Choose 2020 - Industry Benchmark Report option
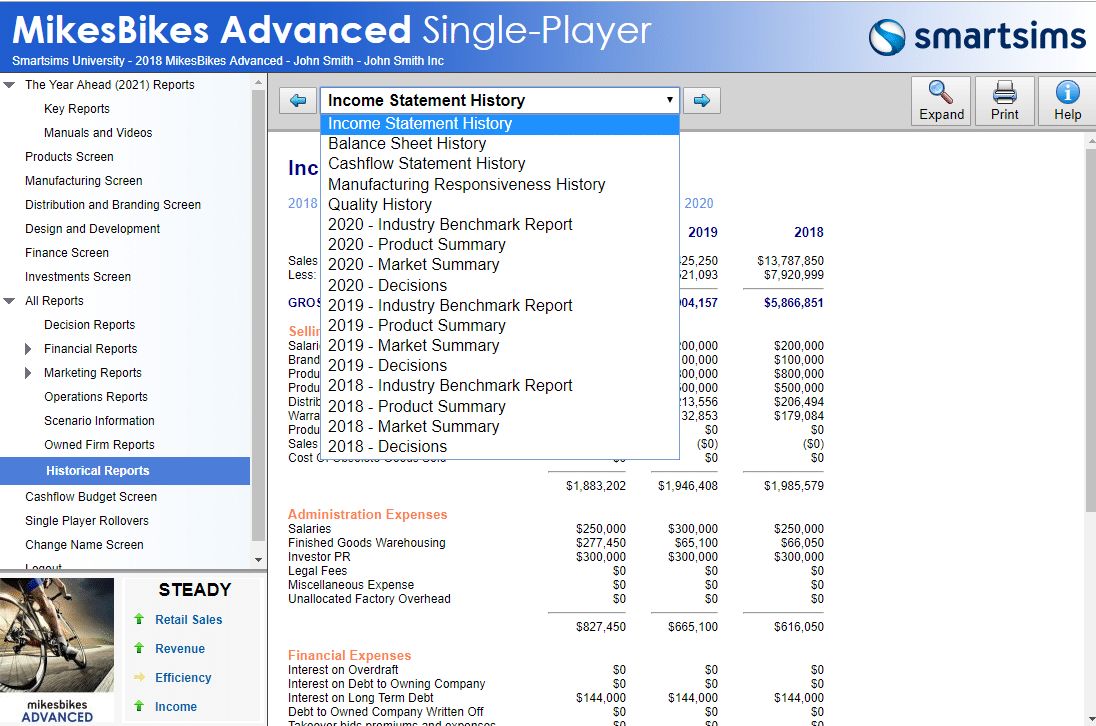1096x726 pixels. [450, 225]
